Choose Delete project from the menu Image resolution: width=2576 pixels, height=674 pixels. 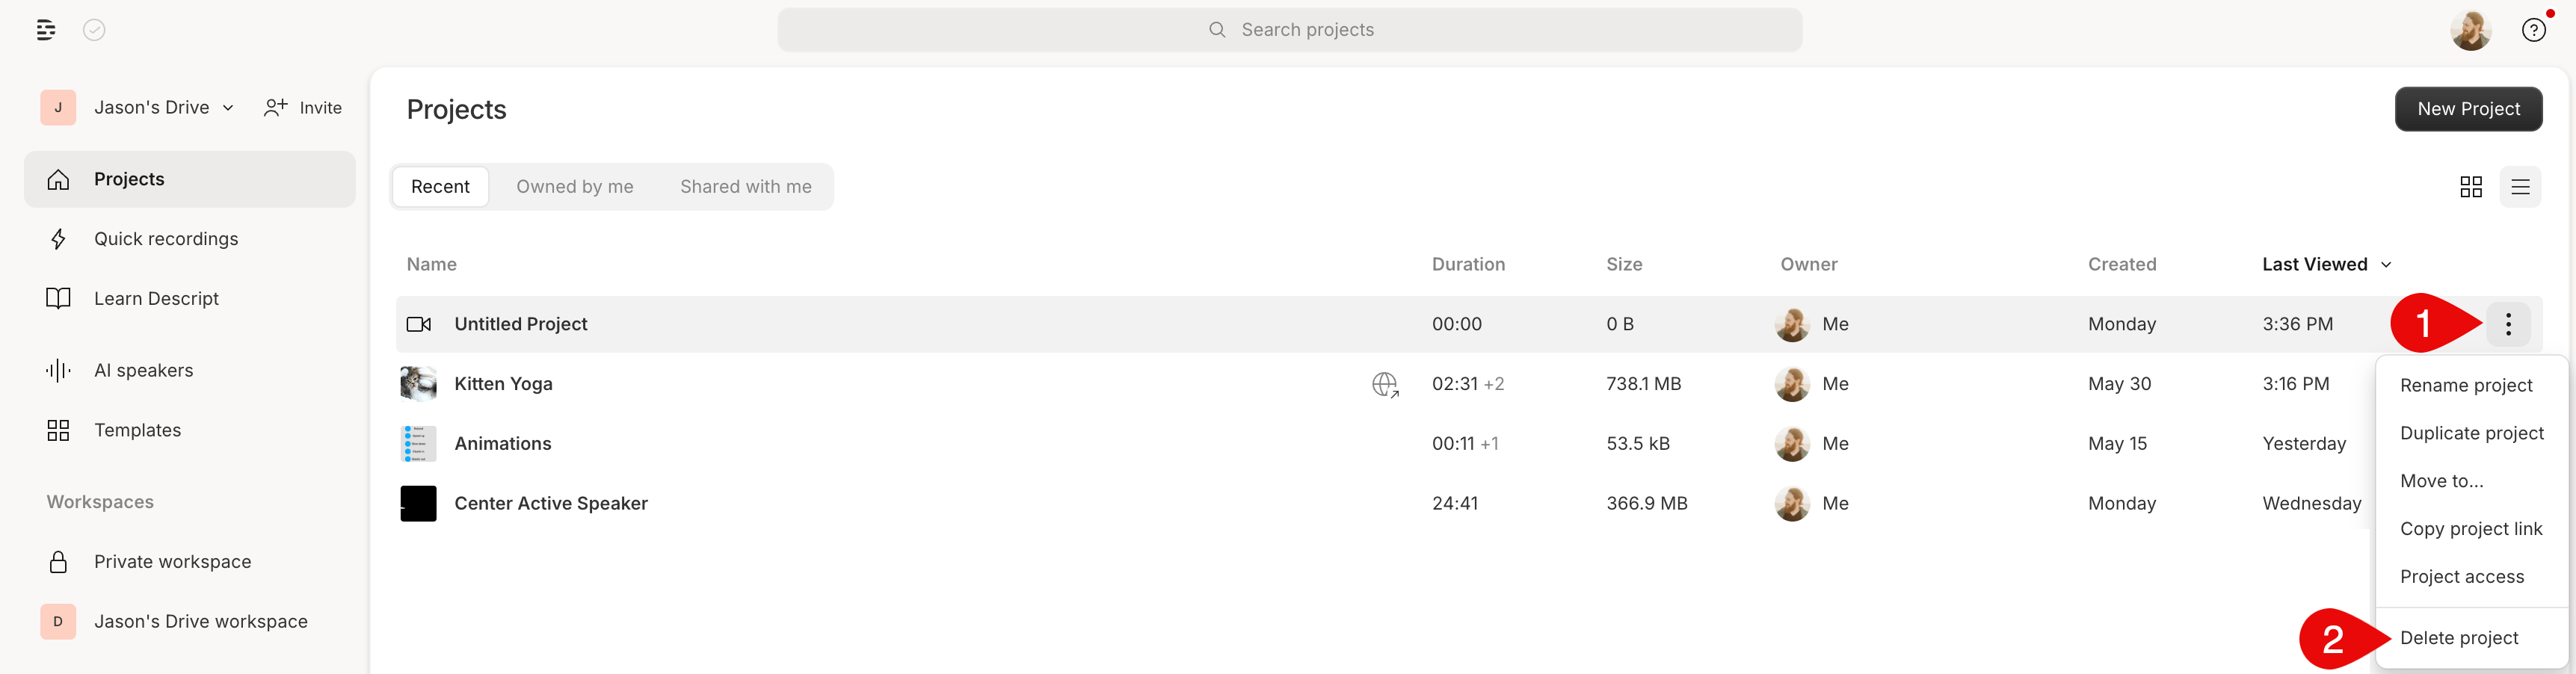(x=2459, y=638)
